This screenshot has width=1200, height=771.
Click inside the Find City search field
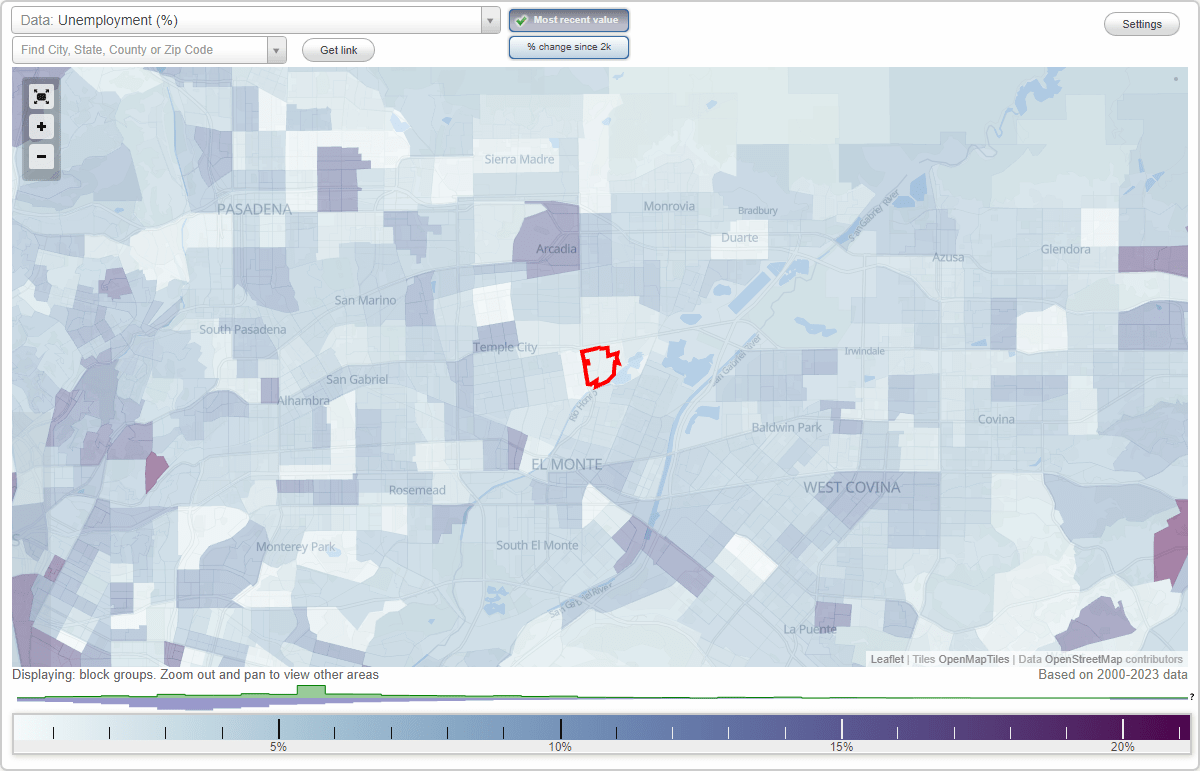pos(140,49)
